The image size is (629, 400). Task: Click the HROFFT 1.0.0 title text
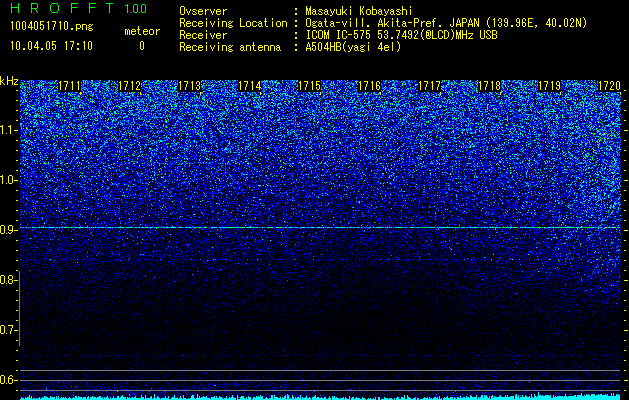(x=79, y=8)
